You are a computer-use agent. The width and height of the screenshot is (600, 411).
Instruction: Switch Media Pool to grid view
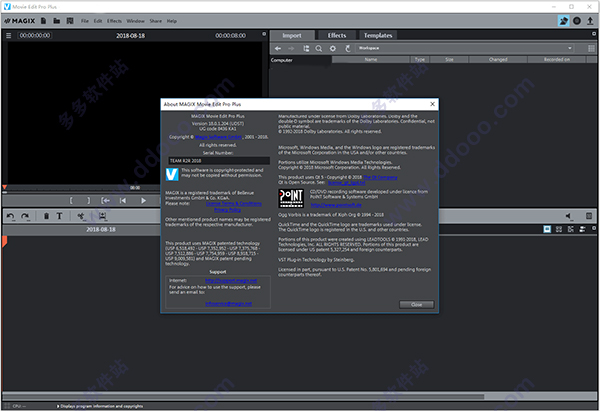tap(591, 48)
